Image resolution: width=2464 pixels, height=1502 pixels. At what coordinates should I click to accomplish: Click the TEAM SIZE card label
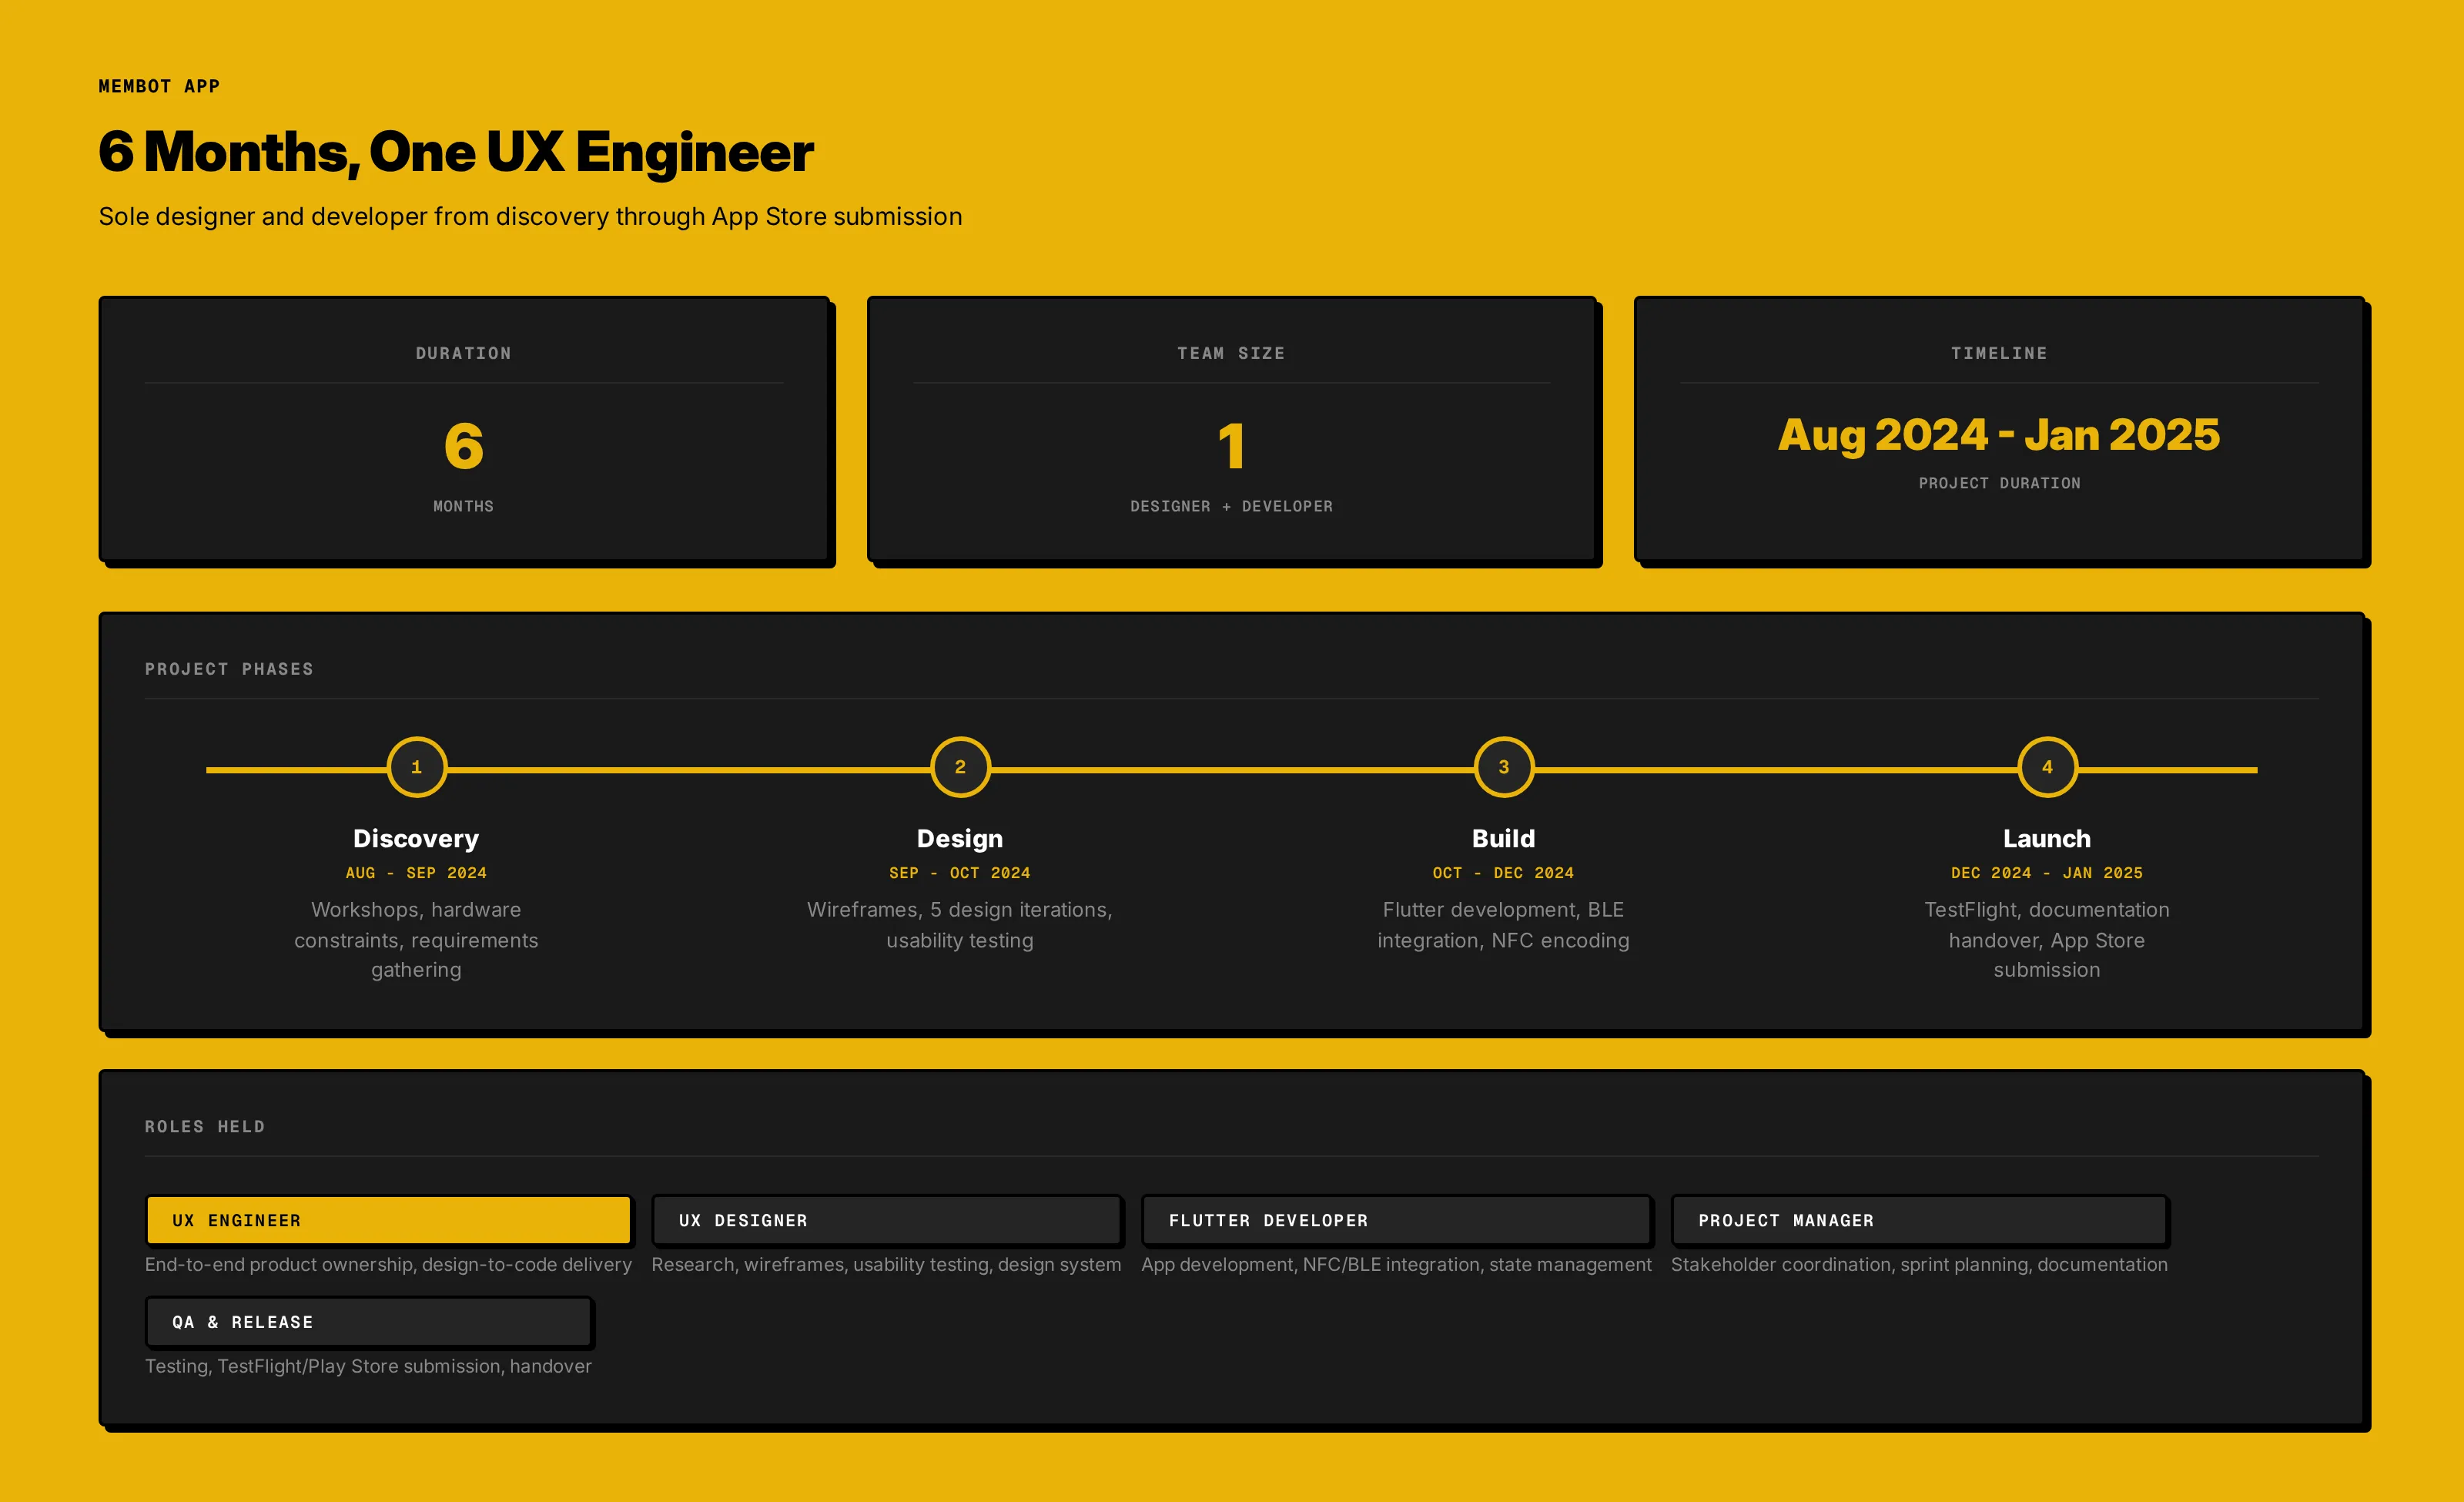(1231, 353)
